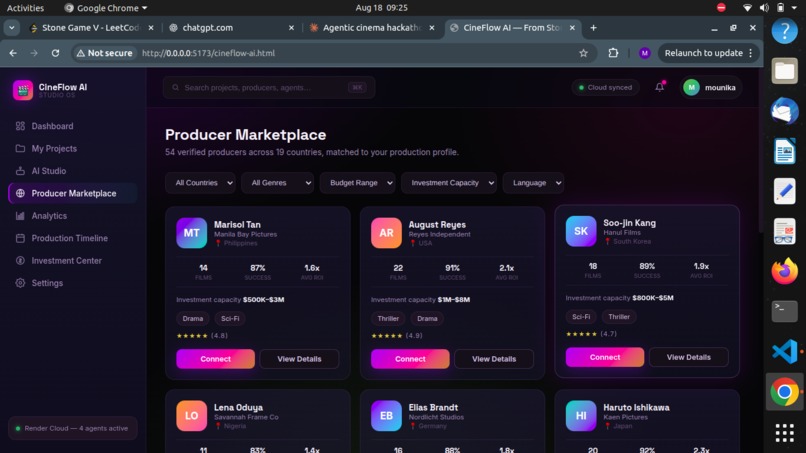806x453 pixels.
Task: Open the Budget Range dropdown
Action: (x=357, y=183)
